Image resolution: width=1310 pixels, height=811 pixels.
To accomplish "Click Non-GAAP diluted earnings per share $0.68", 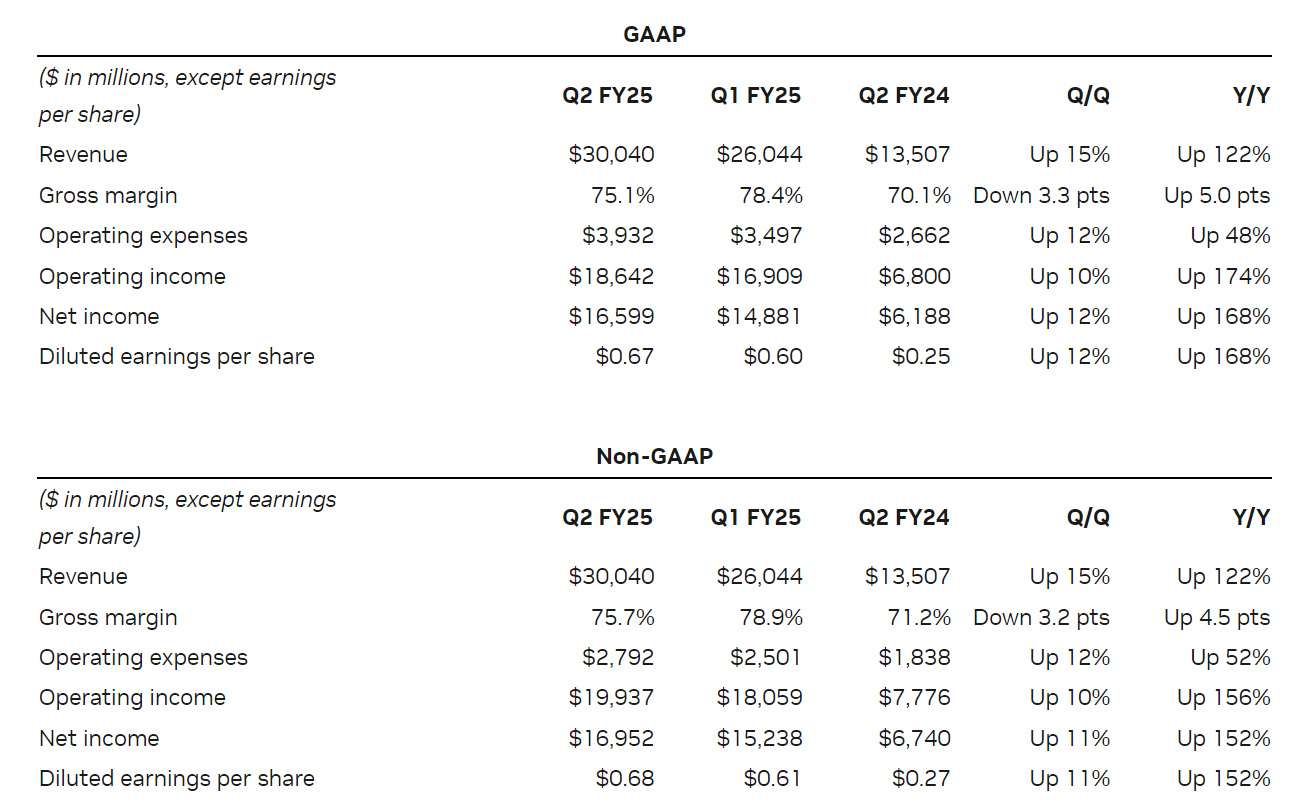I will [624, 779].
